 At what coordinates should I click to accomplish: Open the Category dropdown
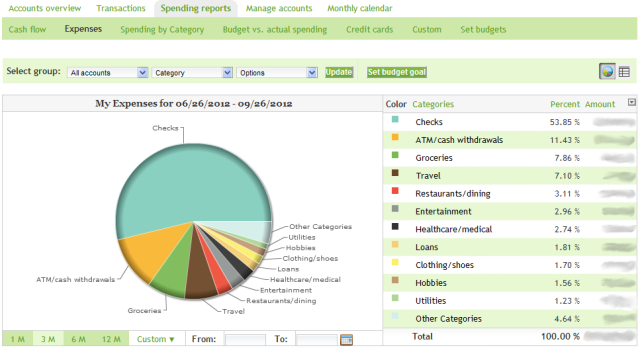click(192, 73)
